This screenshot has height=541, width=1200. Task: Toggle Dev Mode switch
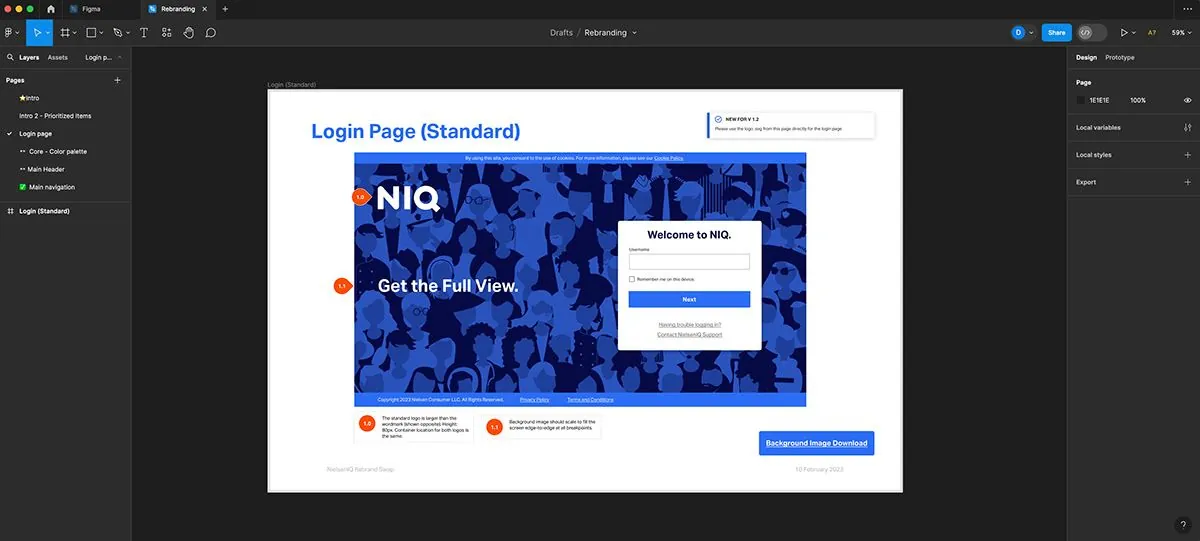tap(1092, 32)
